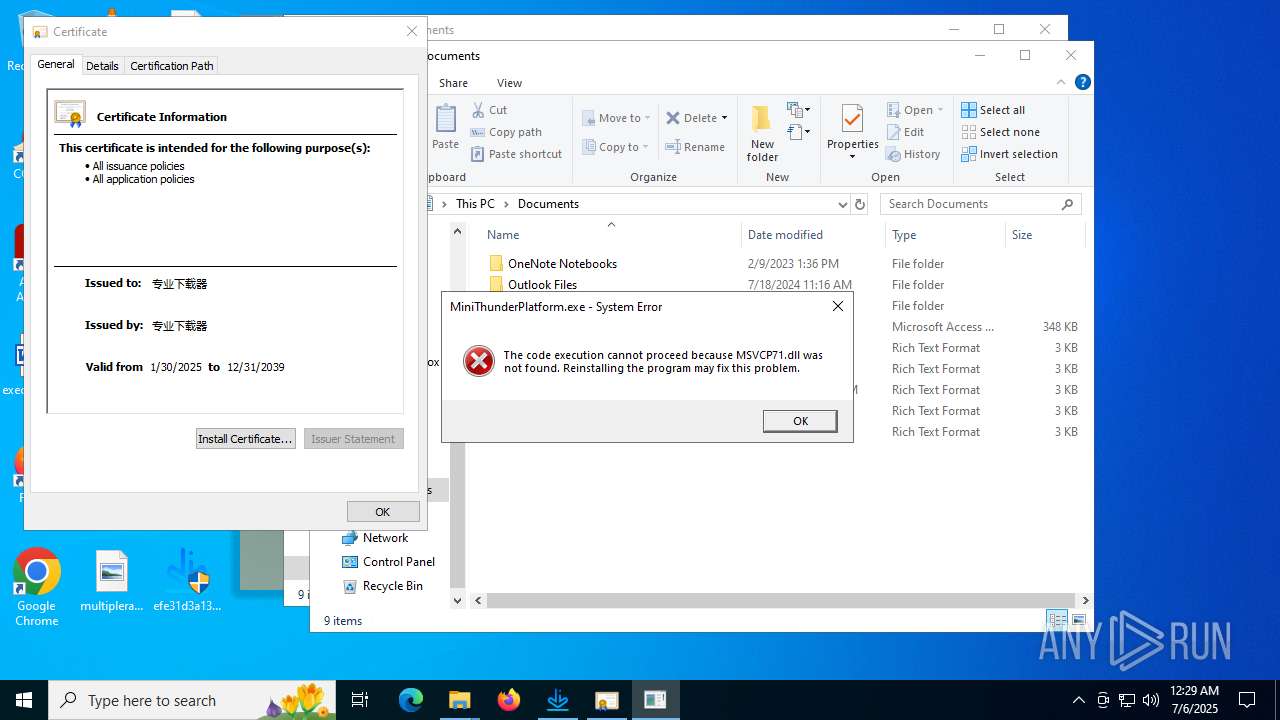This screenshot has height=720, width=1280.
Task: Click the horizontal scrollbar in file list
Action: tap(780, 601)
